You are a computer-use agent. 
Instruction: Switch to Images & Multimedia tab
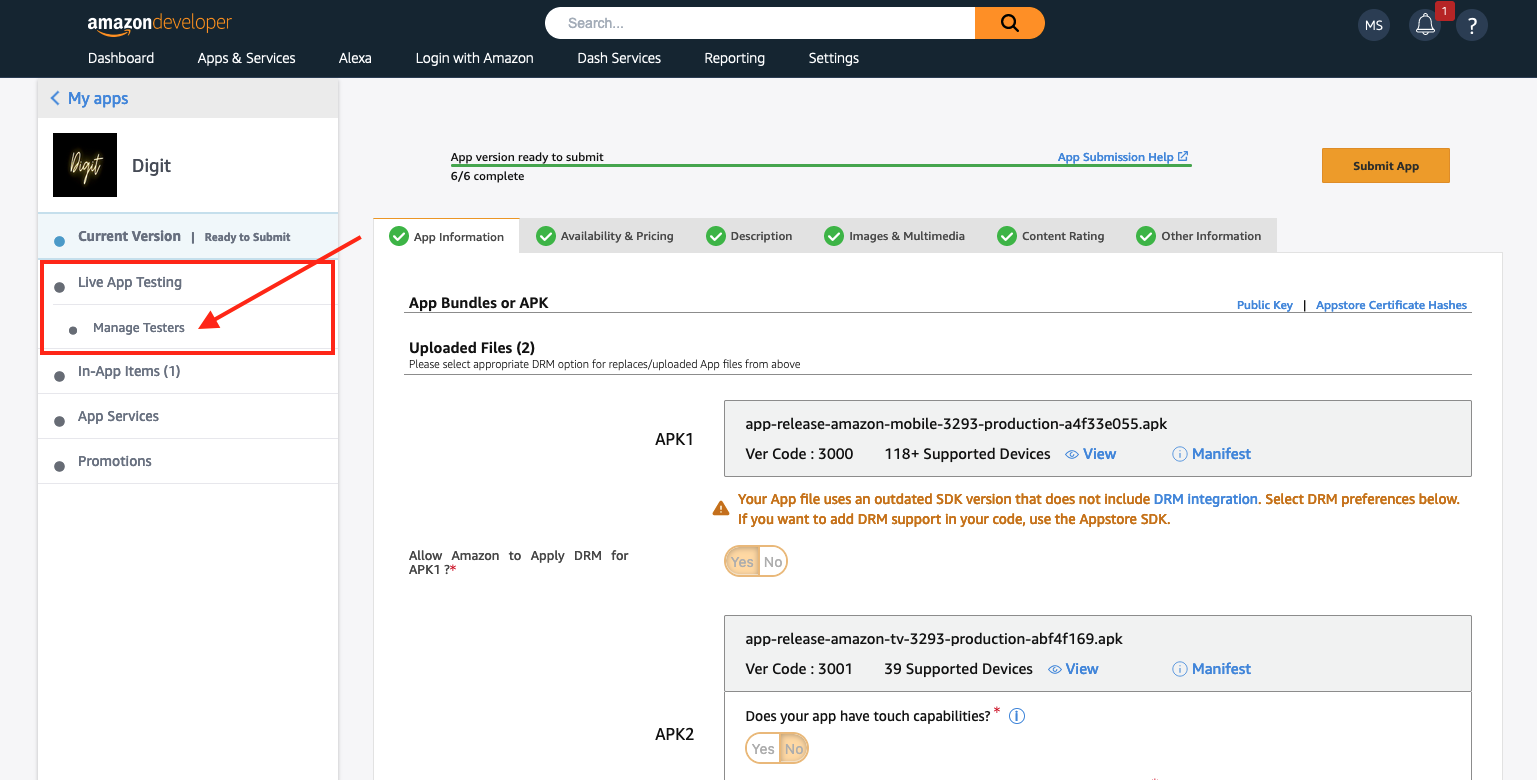click(895, 236)
